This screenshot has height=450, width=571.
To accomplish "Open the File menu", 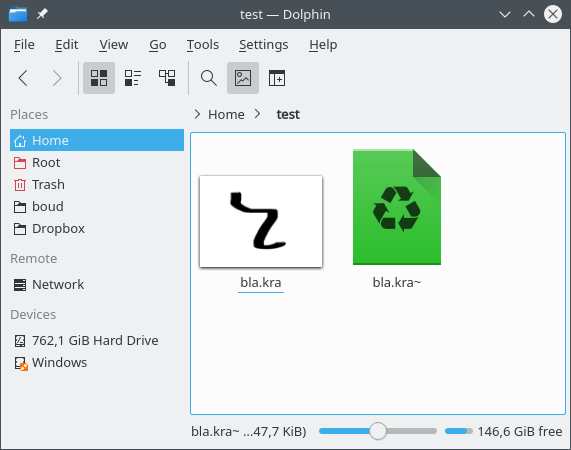I will [x=24, y=45].
